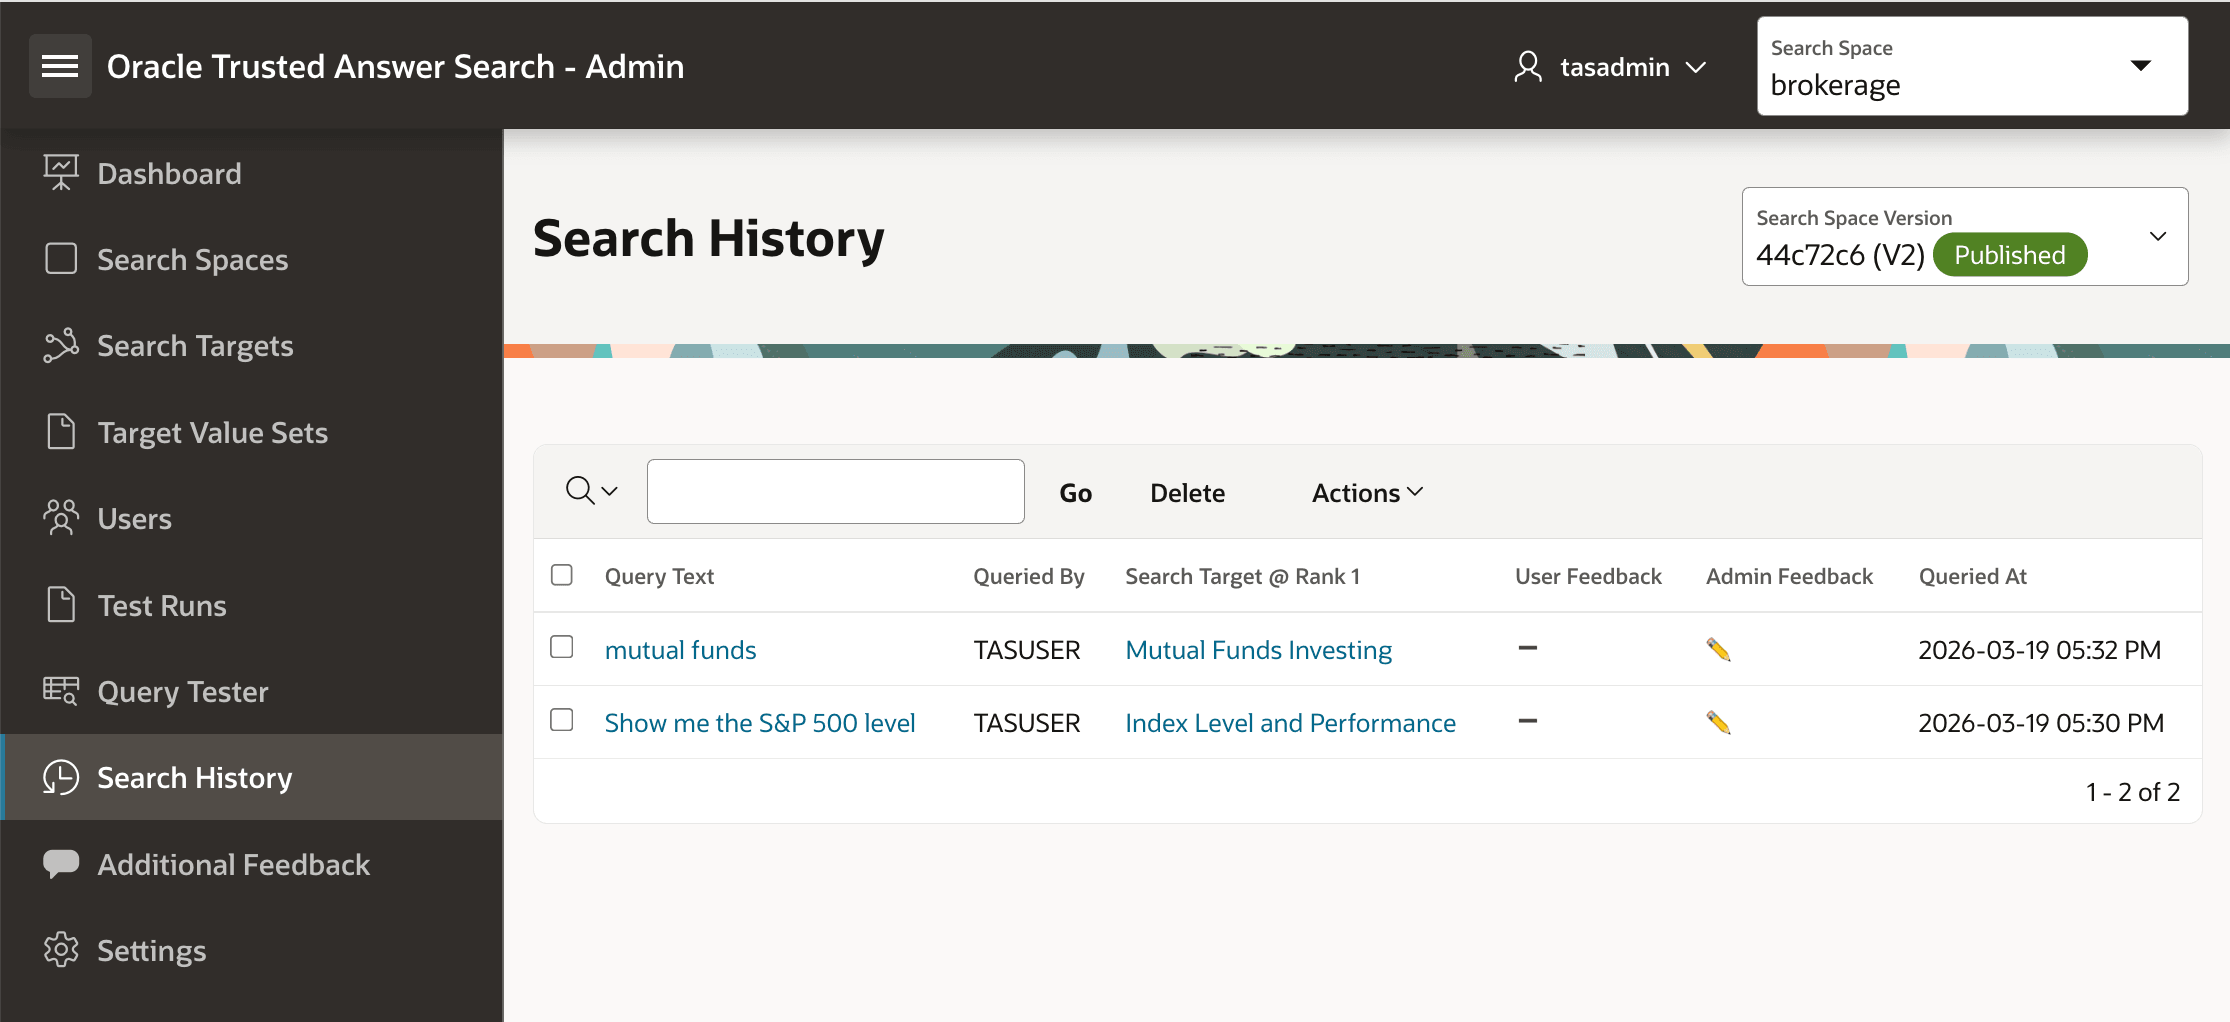Image resolution: width=2230 pixels, height=1022 pixels.
Task: Click the Published status badge
Action: click(x=2009, y=254)
